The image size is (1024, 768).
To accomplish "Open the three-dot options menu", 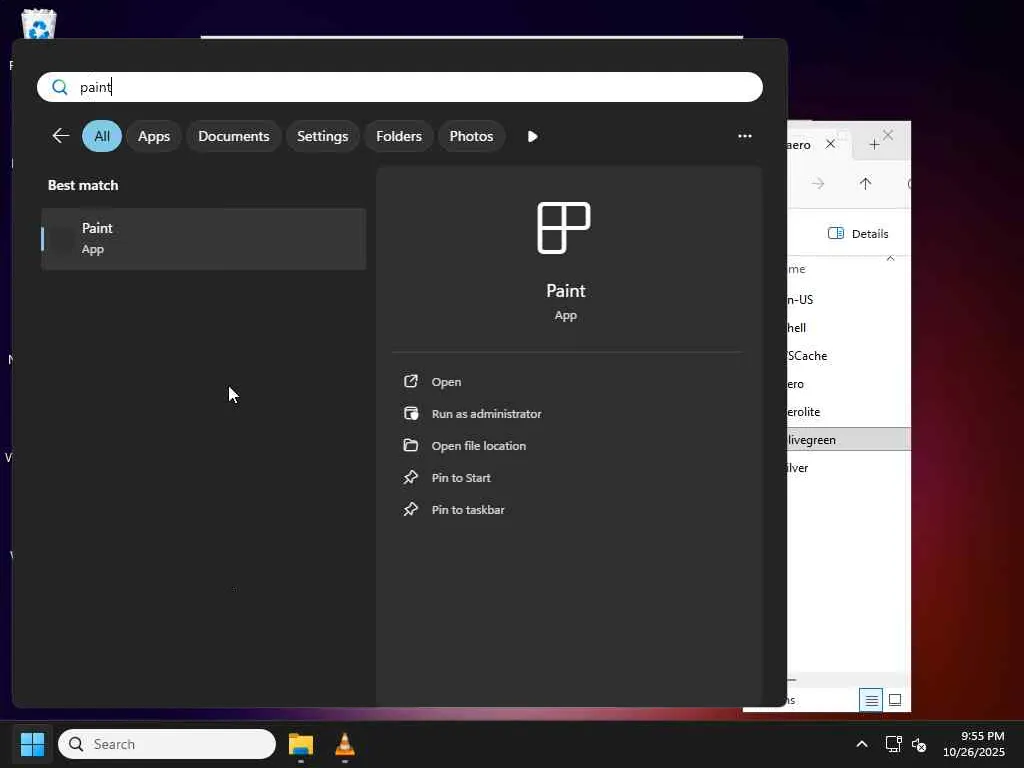I will (744, 136).
